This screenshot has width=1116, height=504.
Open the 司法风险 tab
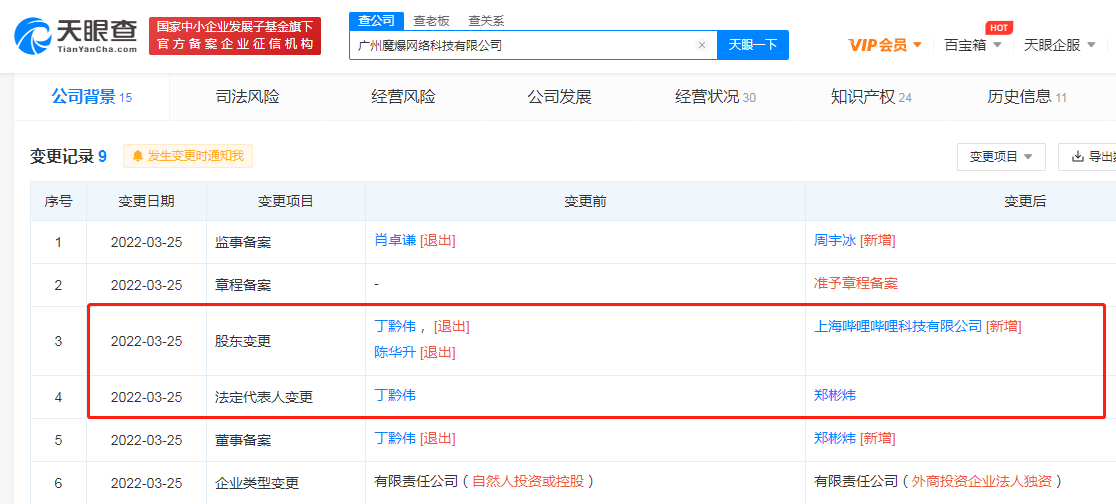click(x=247, y=97)
